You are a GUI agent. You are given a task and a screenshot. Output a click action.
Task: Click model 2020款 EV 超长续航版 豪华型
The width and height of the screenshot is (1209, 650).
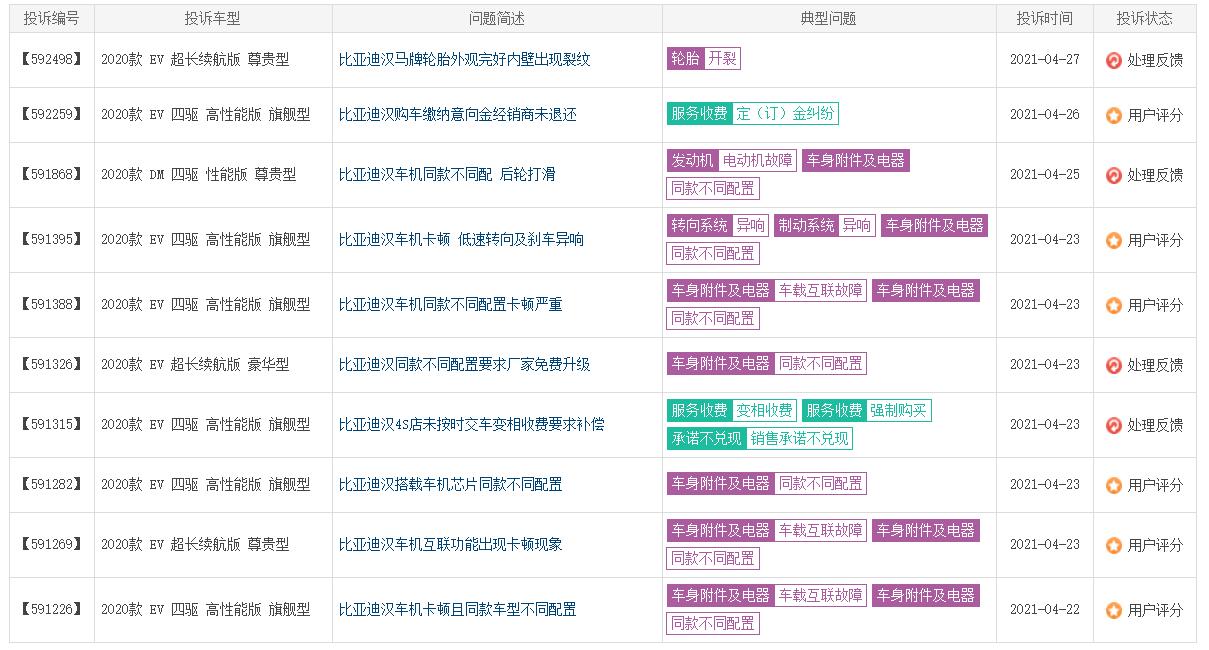tap(195, 365)
